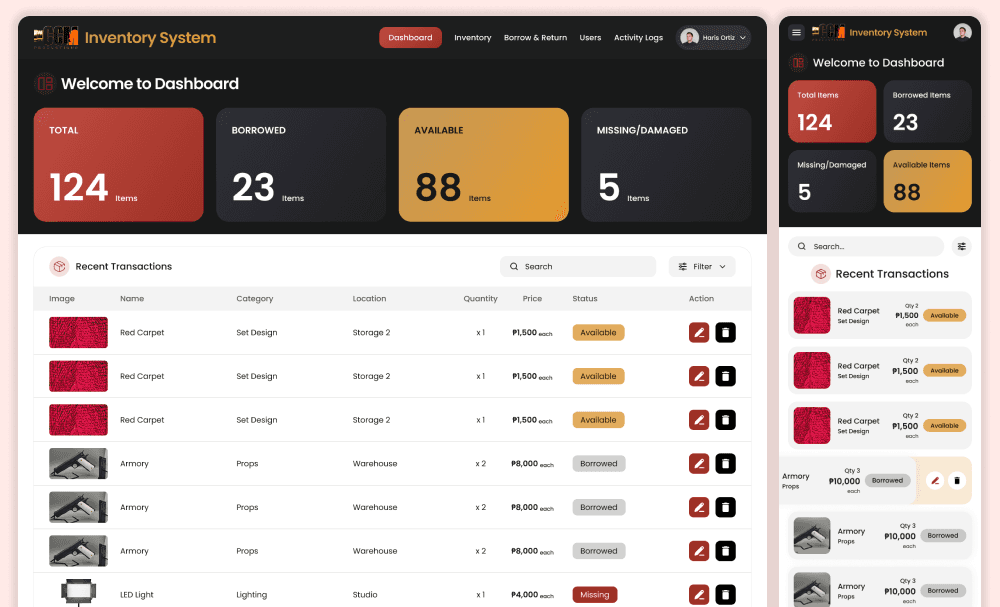This screenshot has height=607, width=1000.
Task: Click box icon beside mobile Recent Transactions heading
Action: 821,274
